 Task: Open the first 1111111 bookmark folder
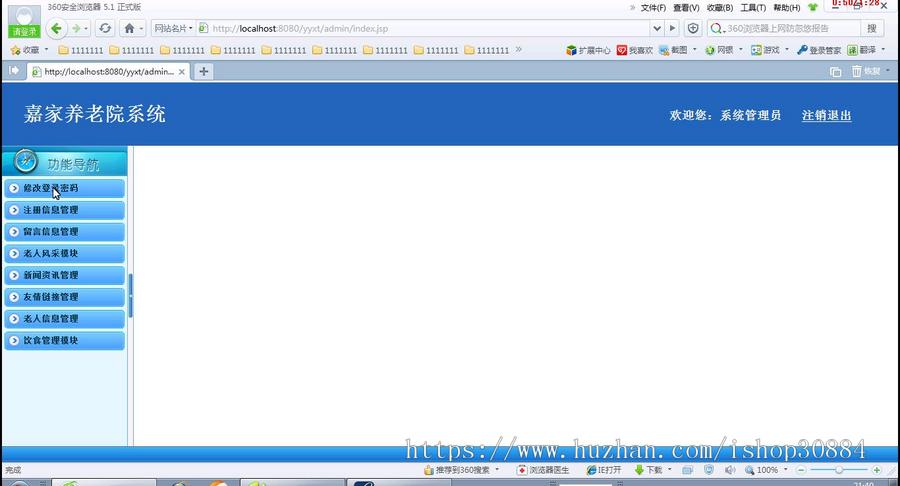(81, 50)
